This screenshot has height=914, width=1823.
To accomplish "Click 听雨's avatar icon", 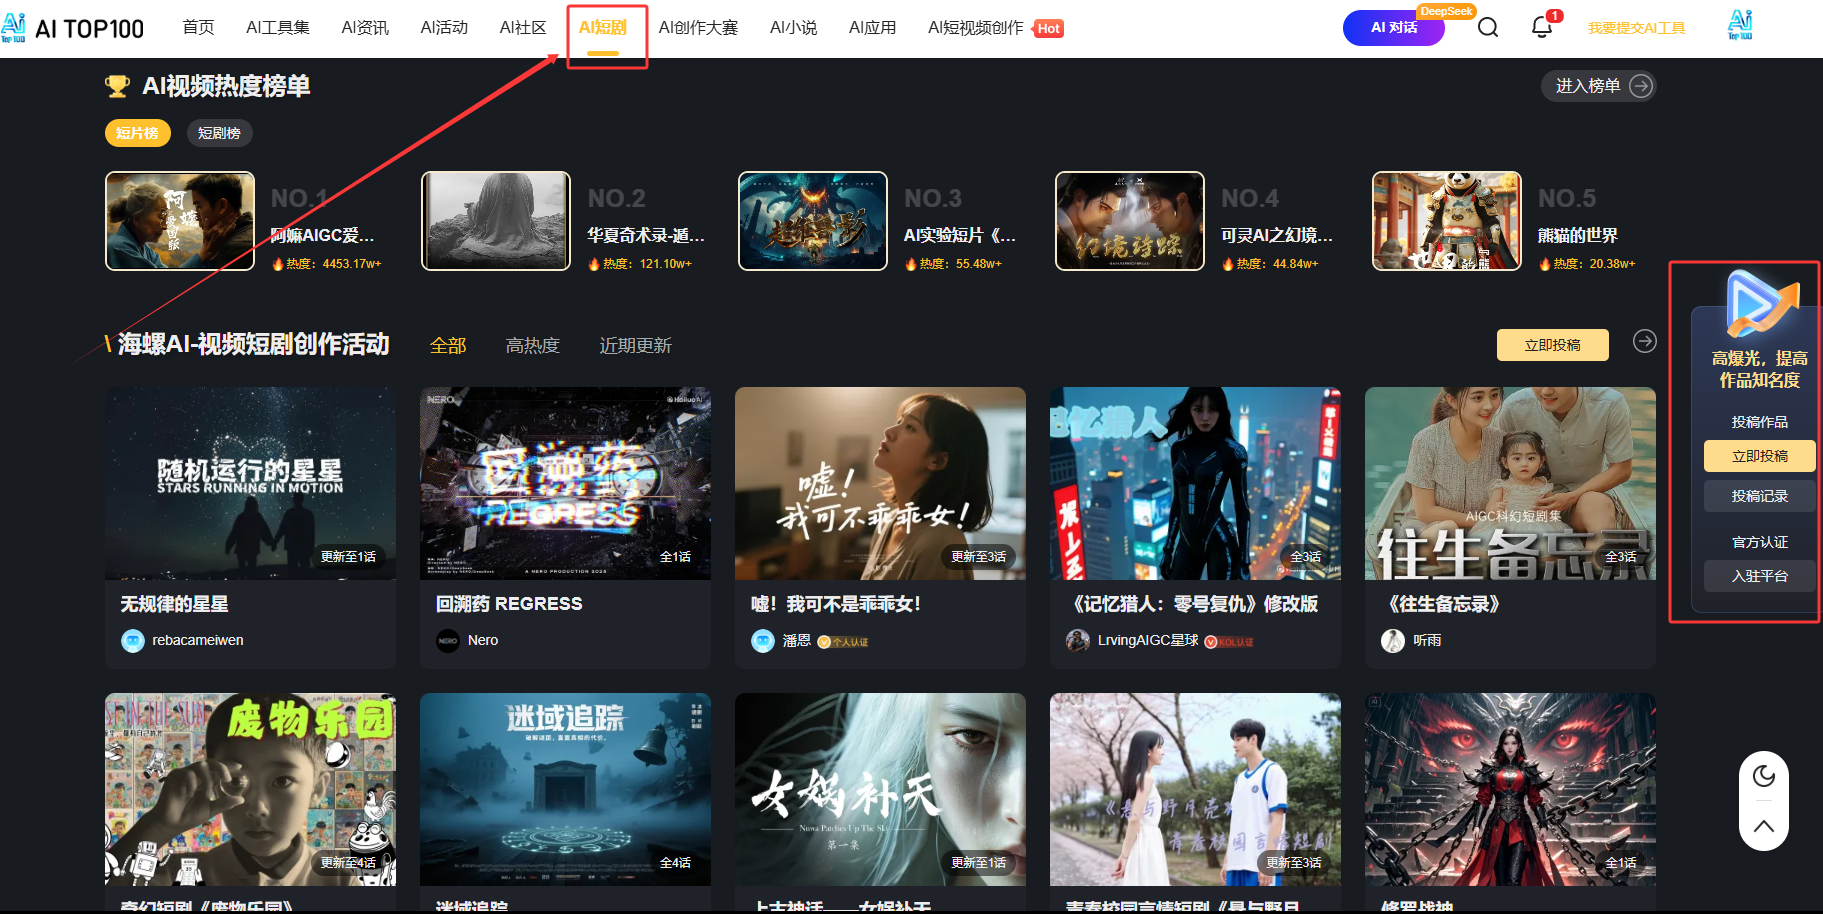I will click(1393, 641).
